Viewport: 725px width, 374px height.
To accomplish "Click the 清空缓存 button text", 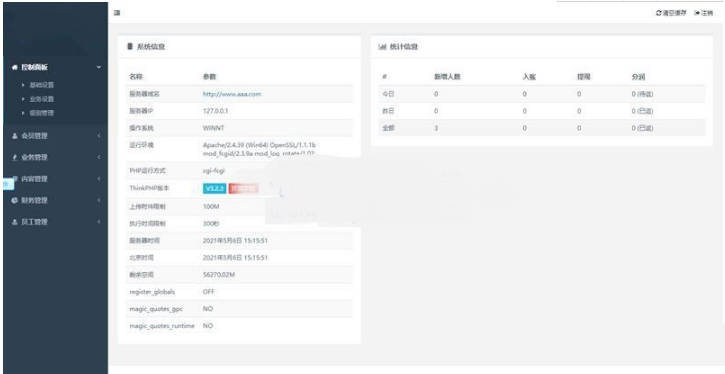I will [675, 13].
